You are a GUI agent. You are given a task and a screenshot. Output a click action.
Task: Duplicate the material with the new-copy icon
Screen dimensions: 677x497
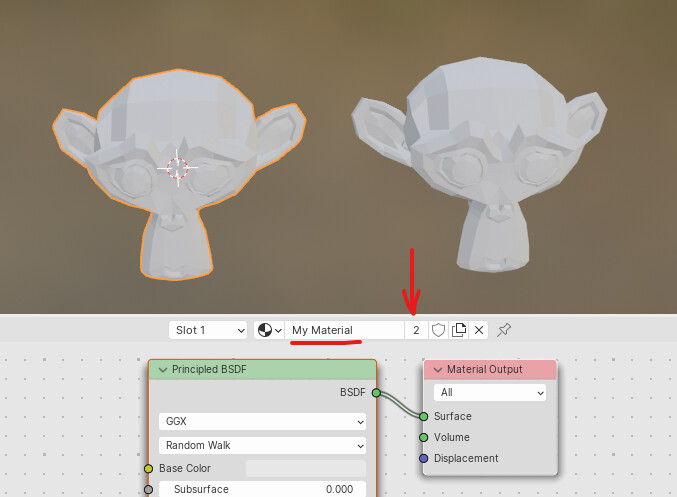(x=459, y=330)
